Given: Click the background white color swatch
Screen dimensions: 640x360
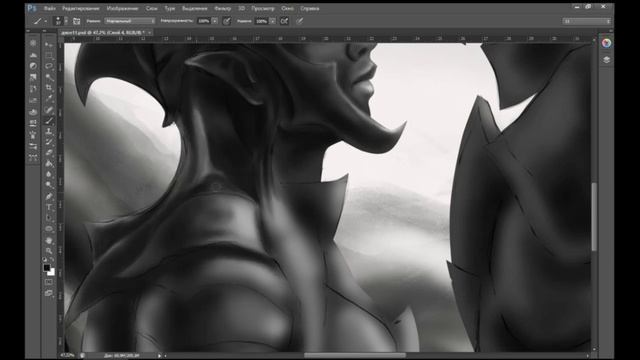Looking at the screenshot, I should [x=52, y=273].
